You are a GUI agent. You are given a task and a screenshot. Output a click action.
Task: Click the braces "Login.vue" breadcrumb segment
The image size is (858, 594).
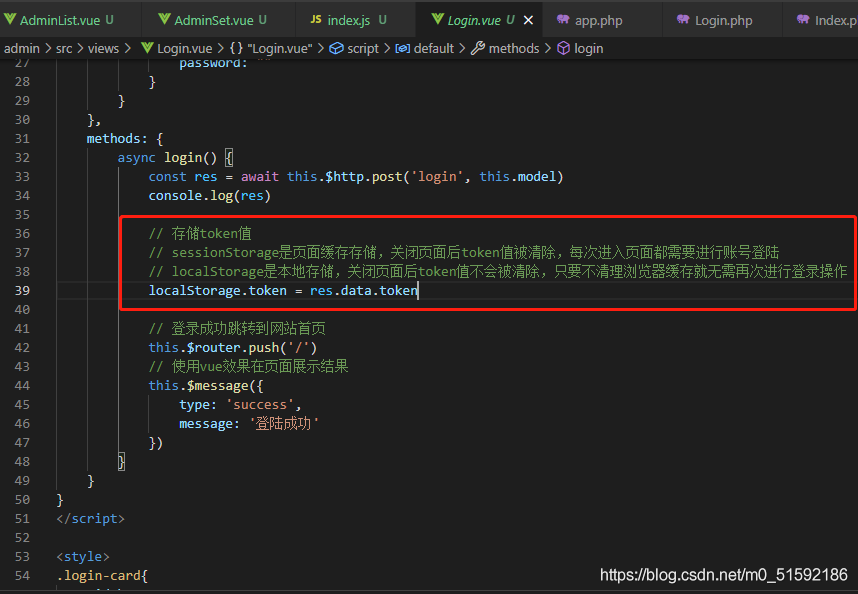tap(271, 49)
